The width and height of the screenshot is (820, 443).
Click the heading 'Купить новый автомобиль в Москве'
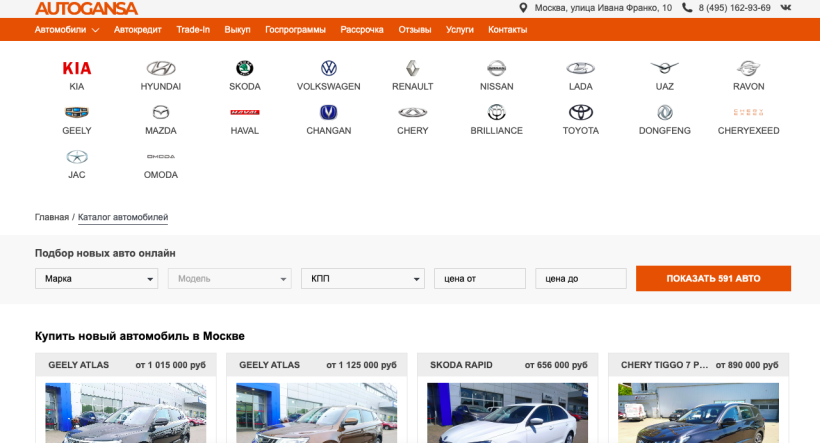pos(140,336)
